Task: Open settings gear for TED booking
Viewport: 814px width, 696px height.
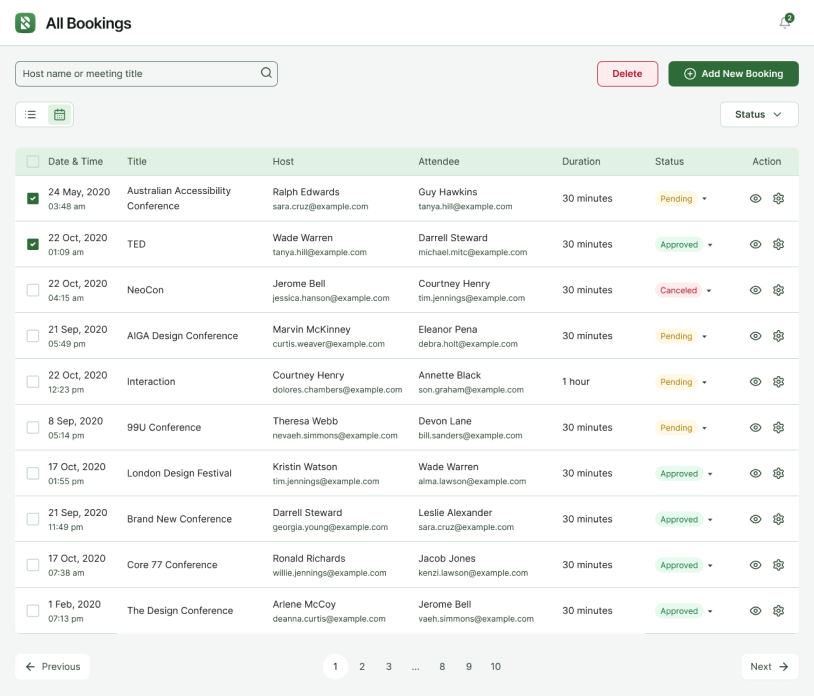Action: point(778,244)
